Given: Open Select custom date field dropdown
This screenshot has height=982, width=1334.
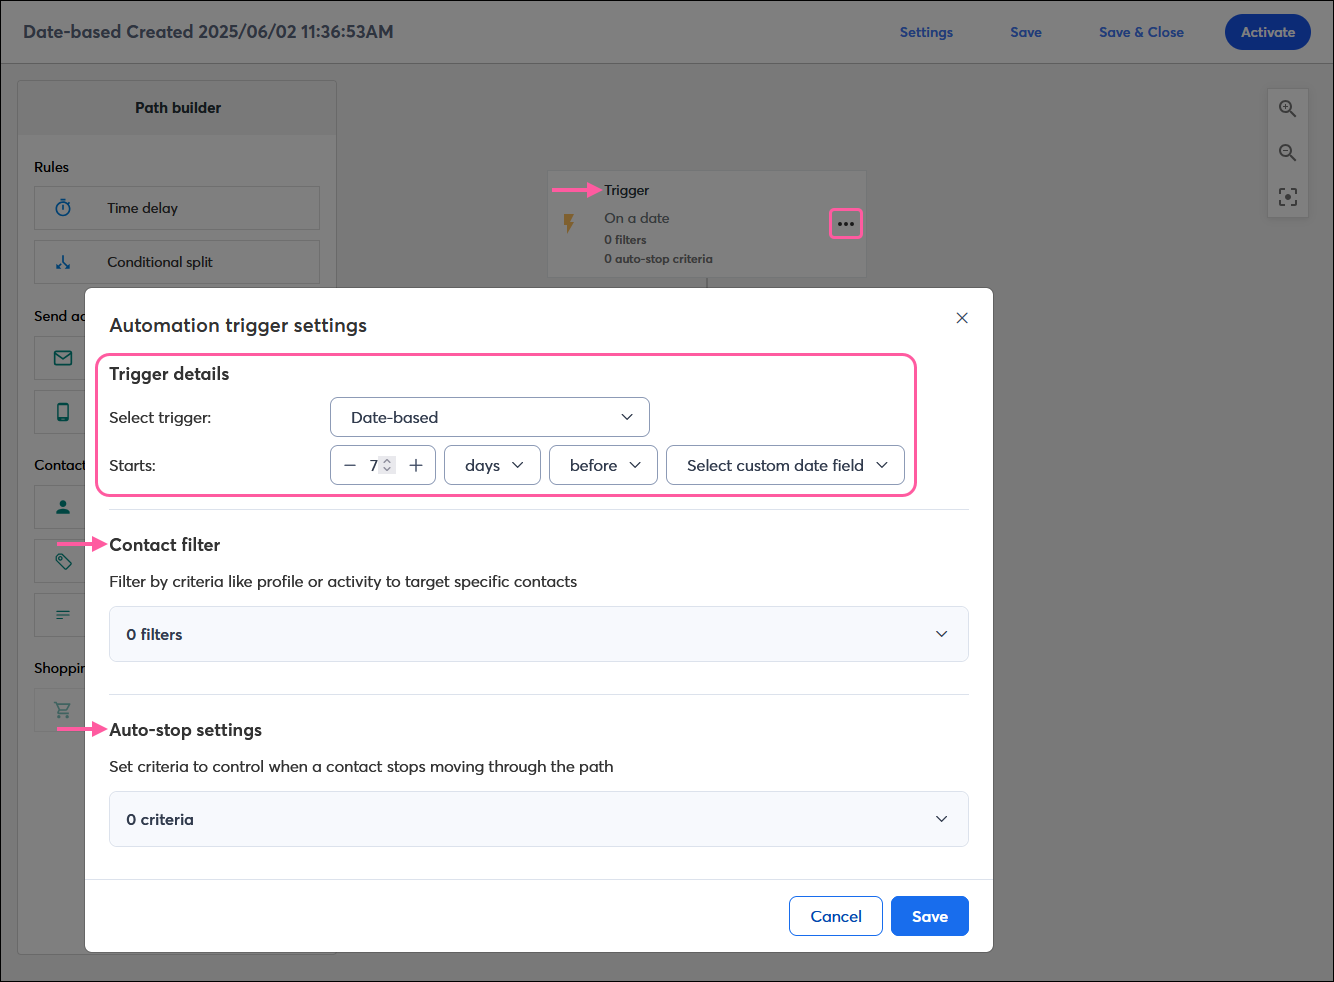Looking at the screenshot, I should pyautogui.click(x=785, y=465).
